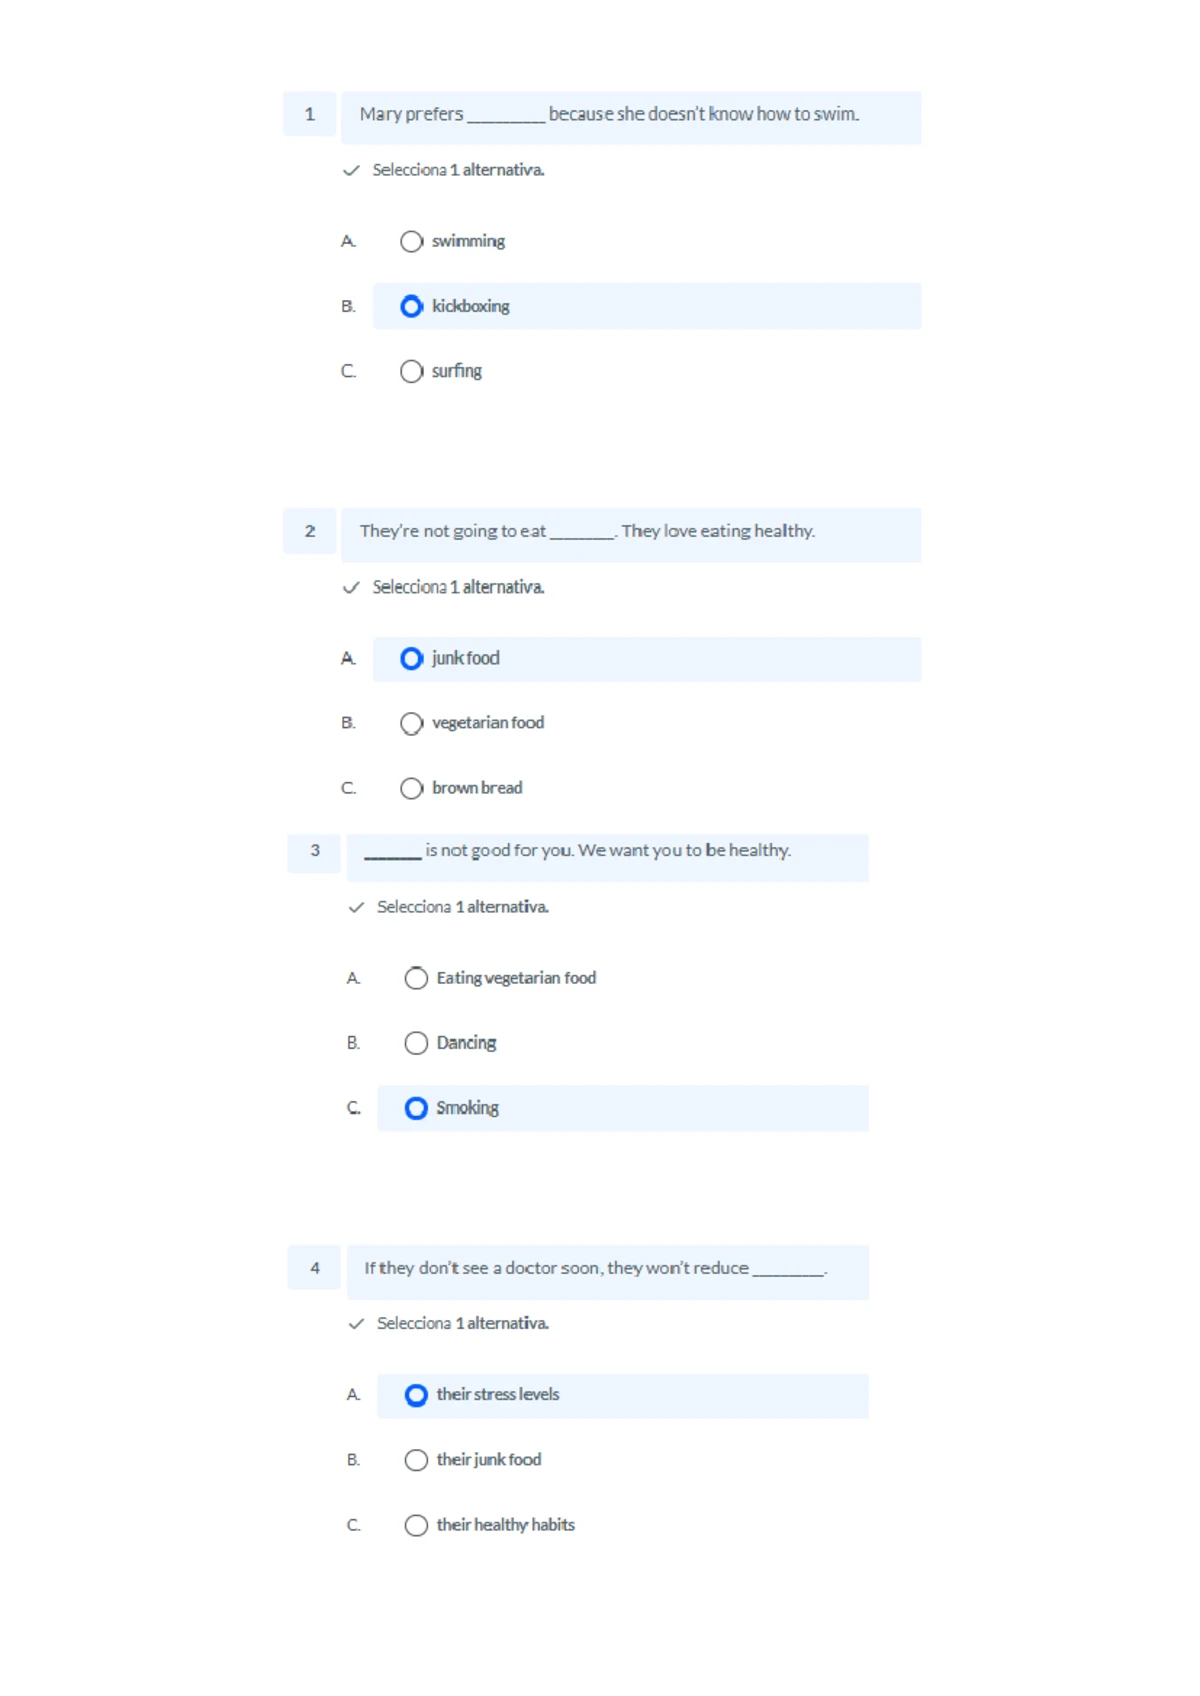Select the 'junk food' radio option
1200x1696 pixels.
click(411, 659)
